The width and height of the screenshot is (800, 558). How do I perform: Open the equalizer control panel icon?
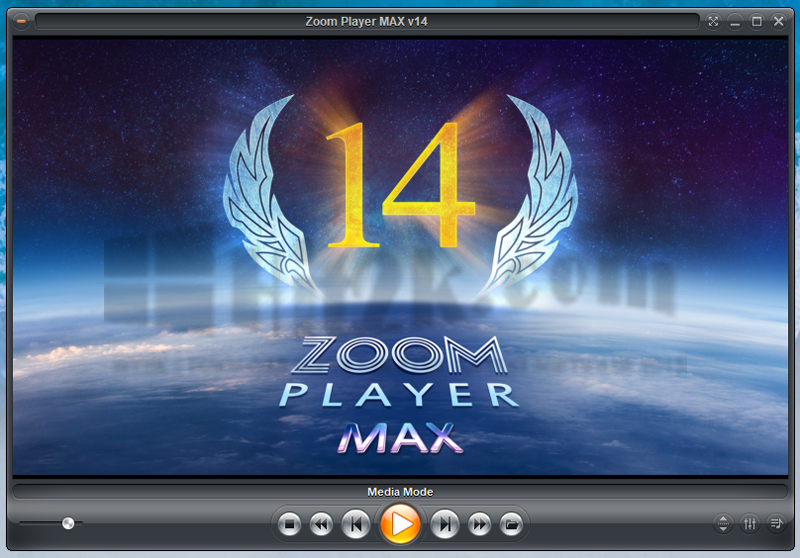point(750,523)
